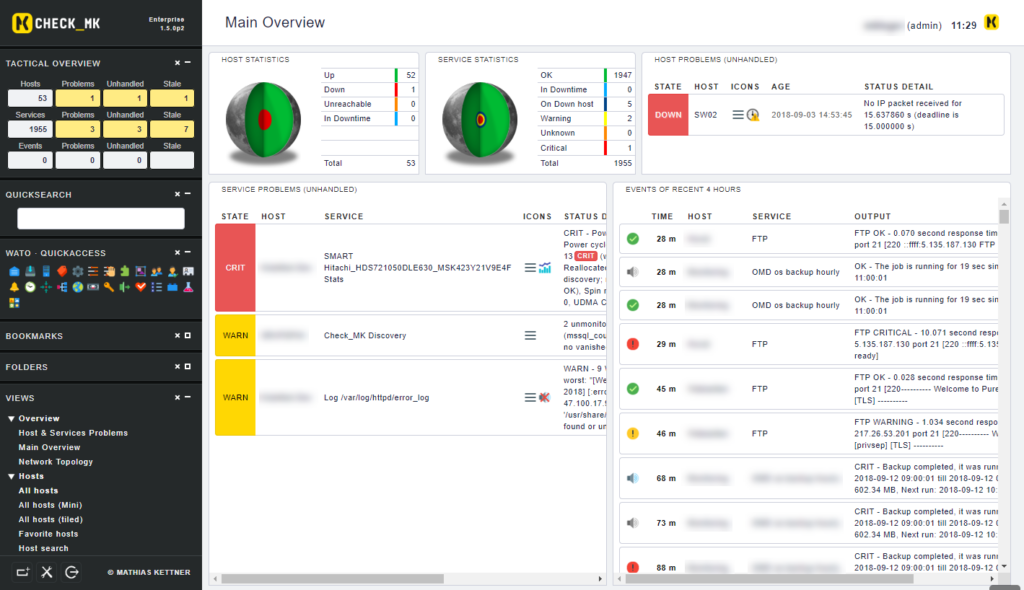Click the pink flask icon in WATO
1024x590 pixels.
[188, 287]
